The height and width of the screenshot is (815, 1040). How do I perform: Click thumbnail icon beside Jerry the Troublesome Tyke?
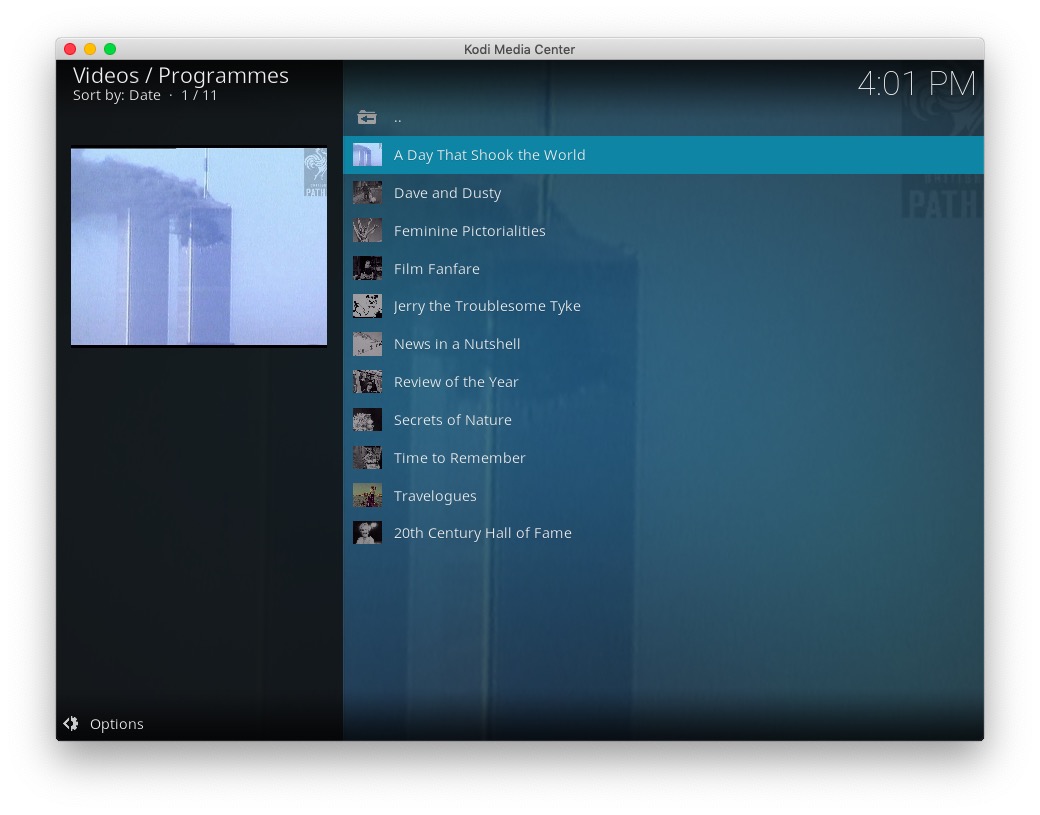pos(367,306)
